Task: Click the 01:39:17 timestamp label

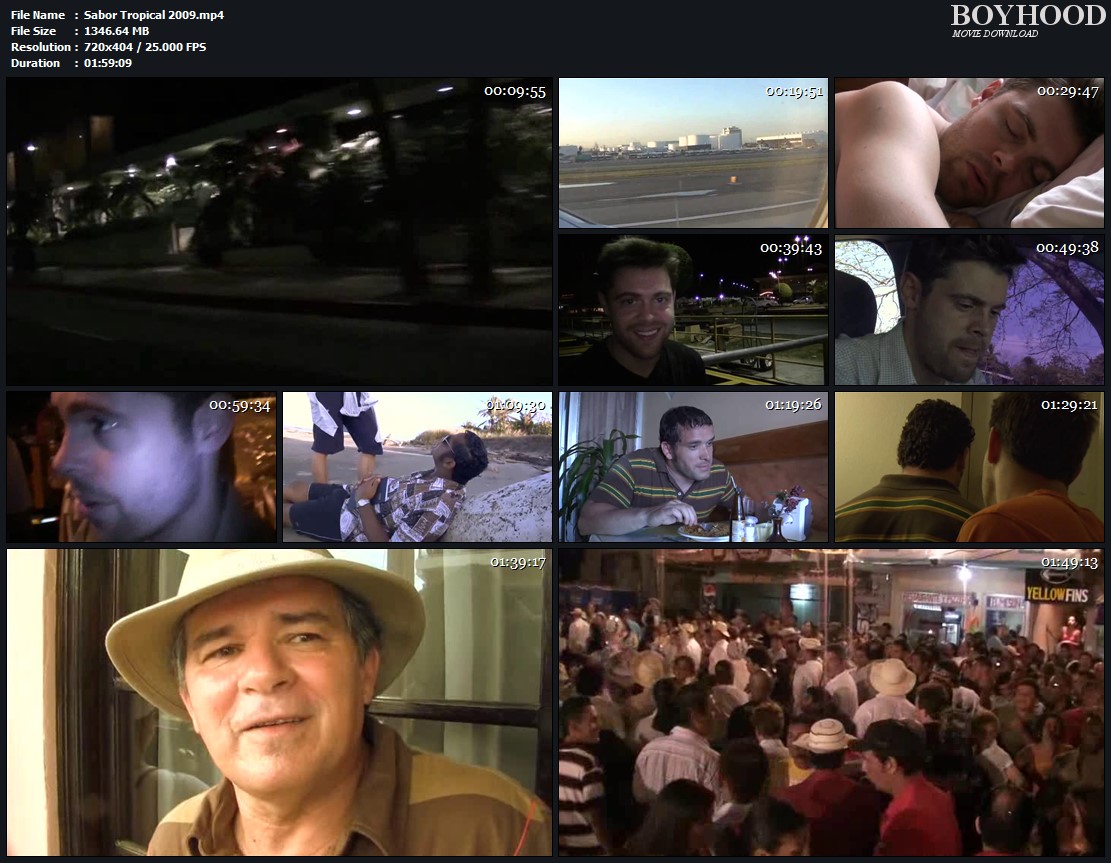Action: [x=517, y=562]
